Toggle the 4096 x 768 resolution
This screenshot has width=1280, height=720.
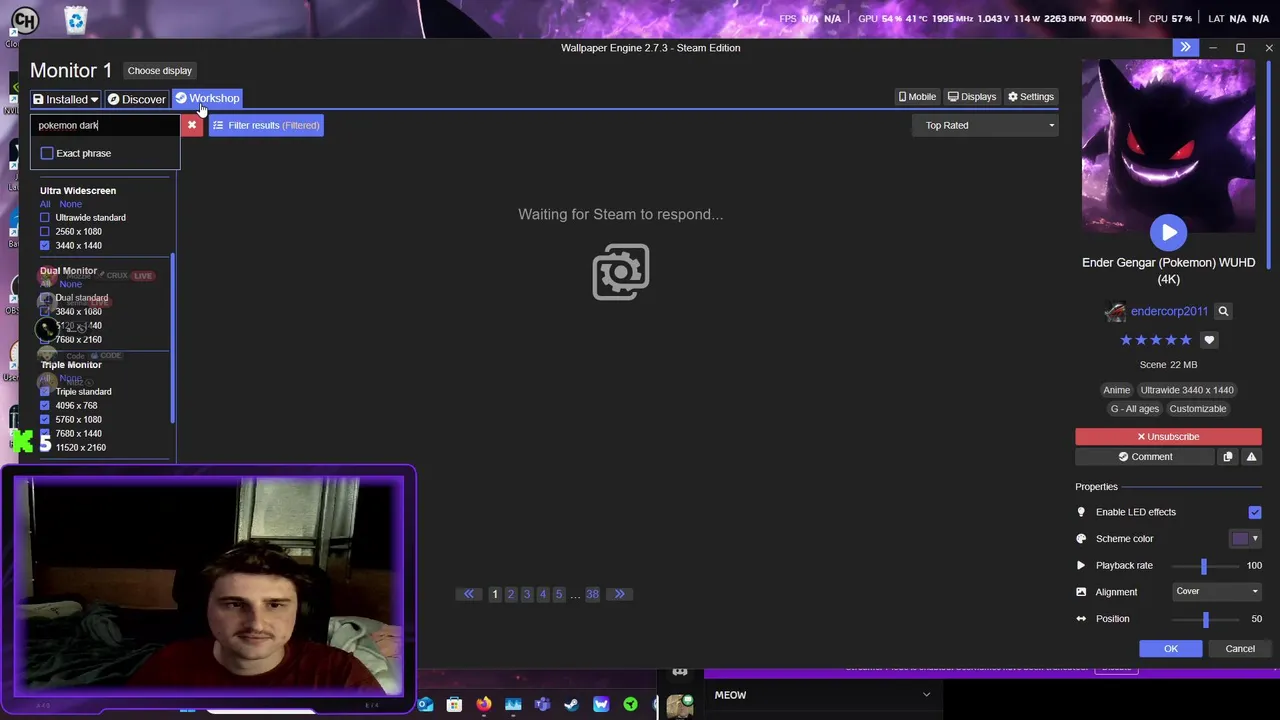click(x=45, y=405)
